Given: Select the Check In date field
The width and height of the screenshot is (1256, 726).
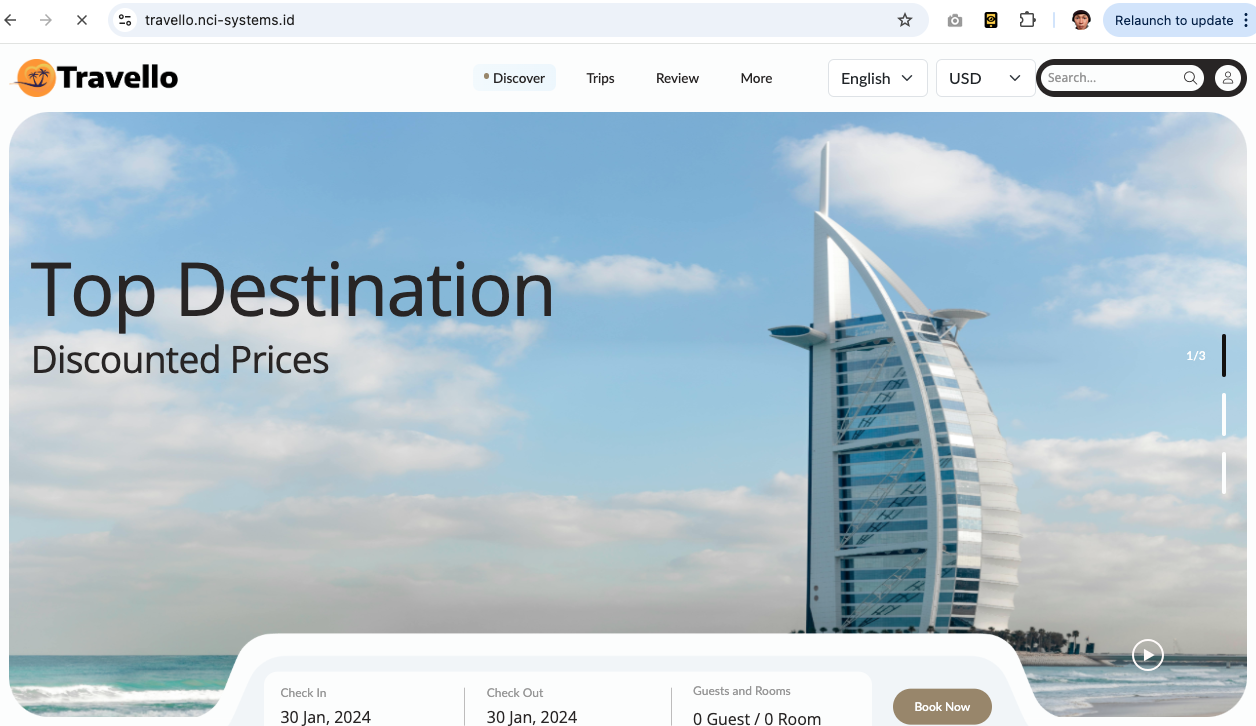Looking at the screenshot, I should [365, 705].
